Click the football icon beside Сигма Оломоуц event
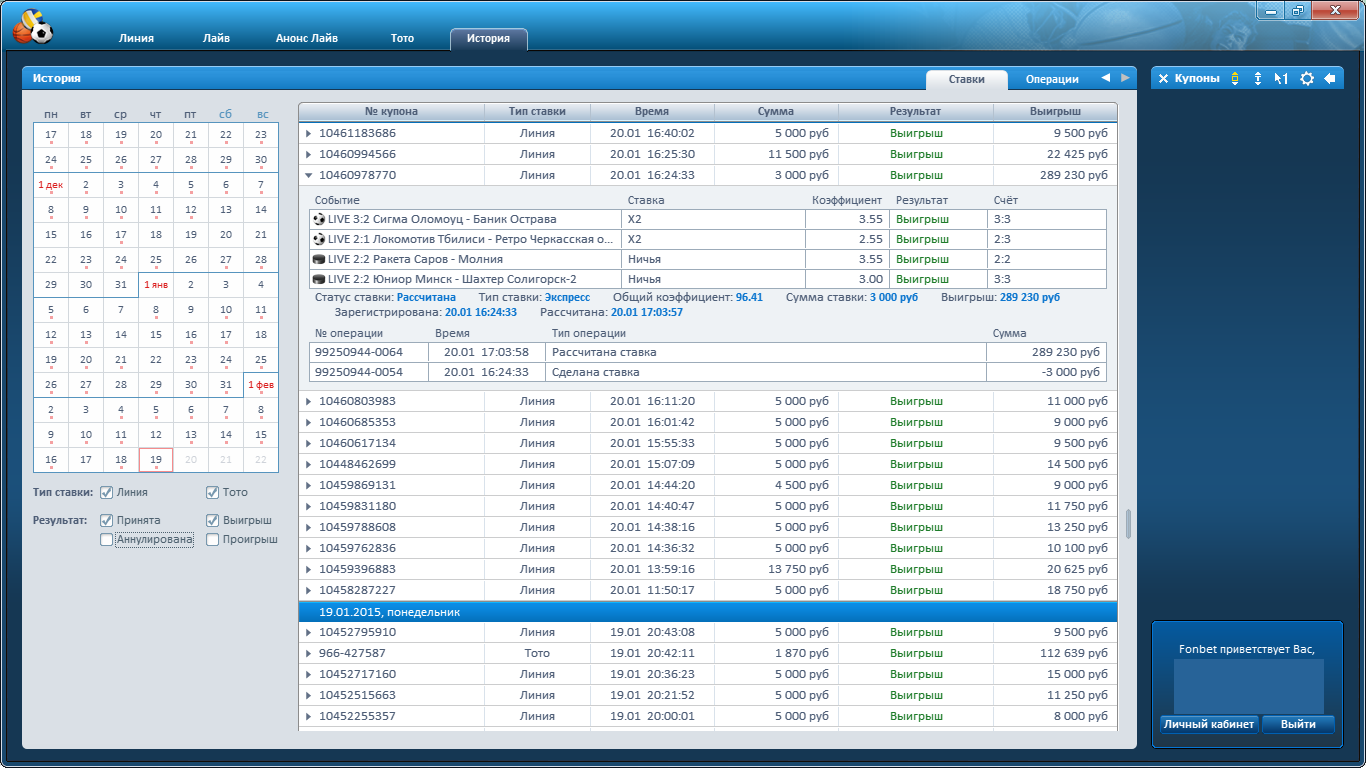 pos(319,219)
